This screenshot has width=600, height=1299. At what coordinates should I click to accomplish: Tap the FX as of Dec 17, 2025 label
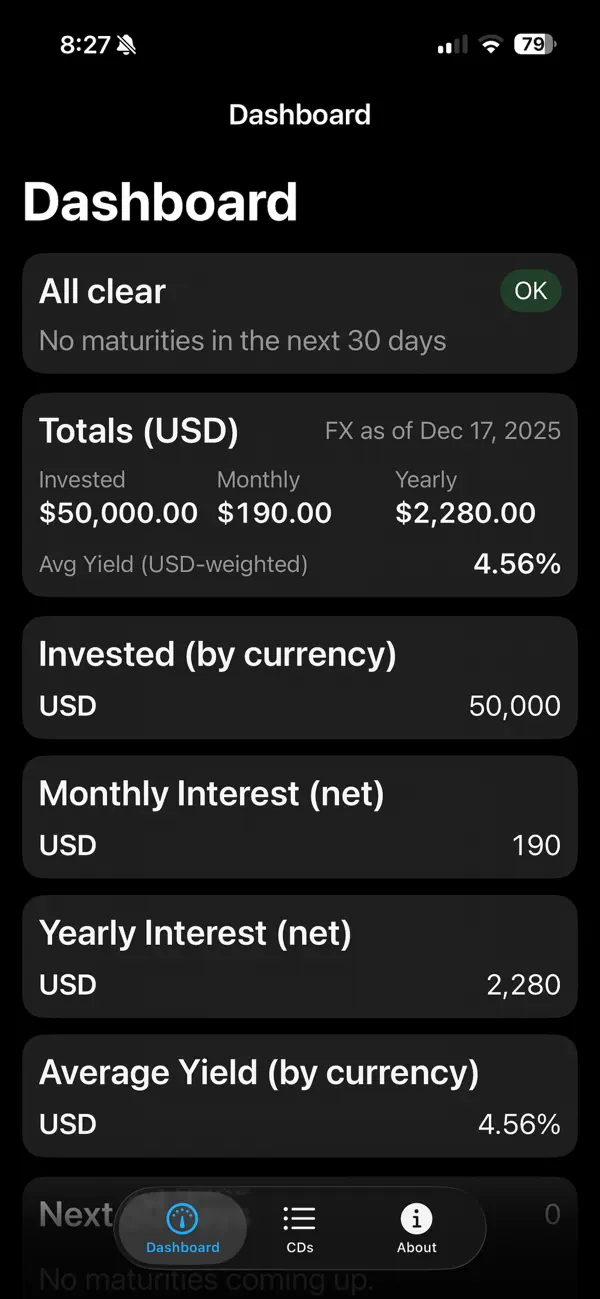[442, 430]
